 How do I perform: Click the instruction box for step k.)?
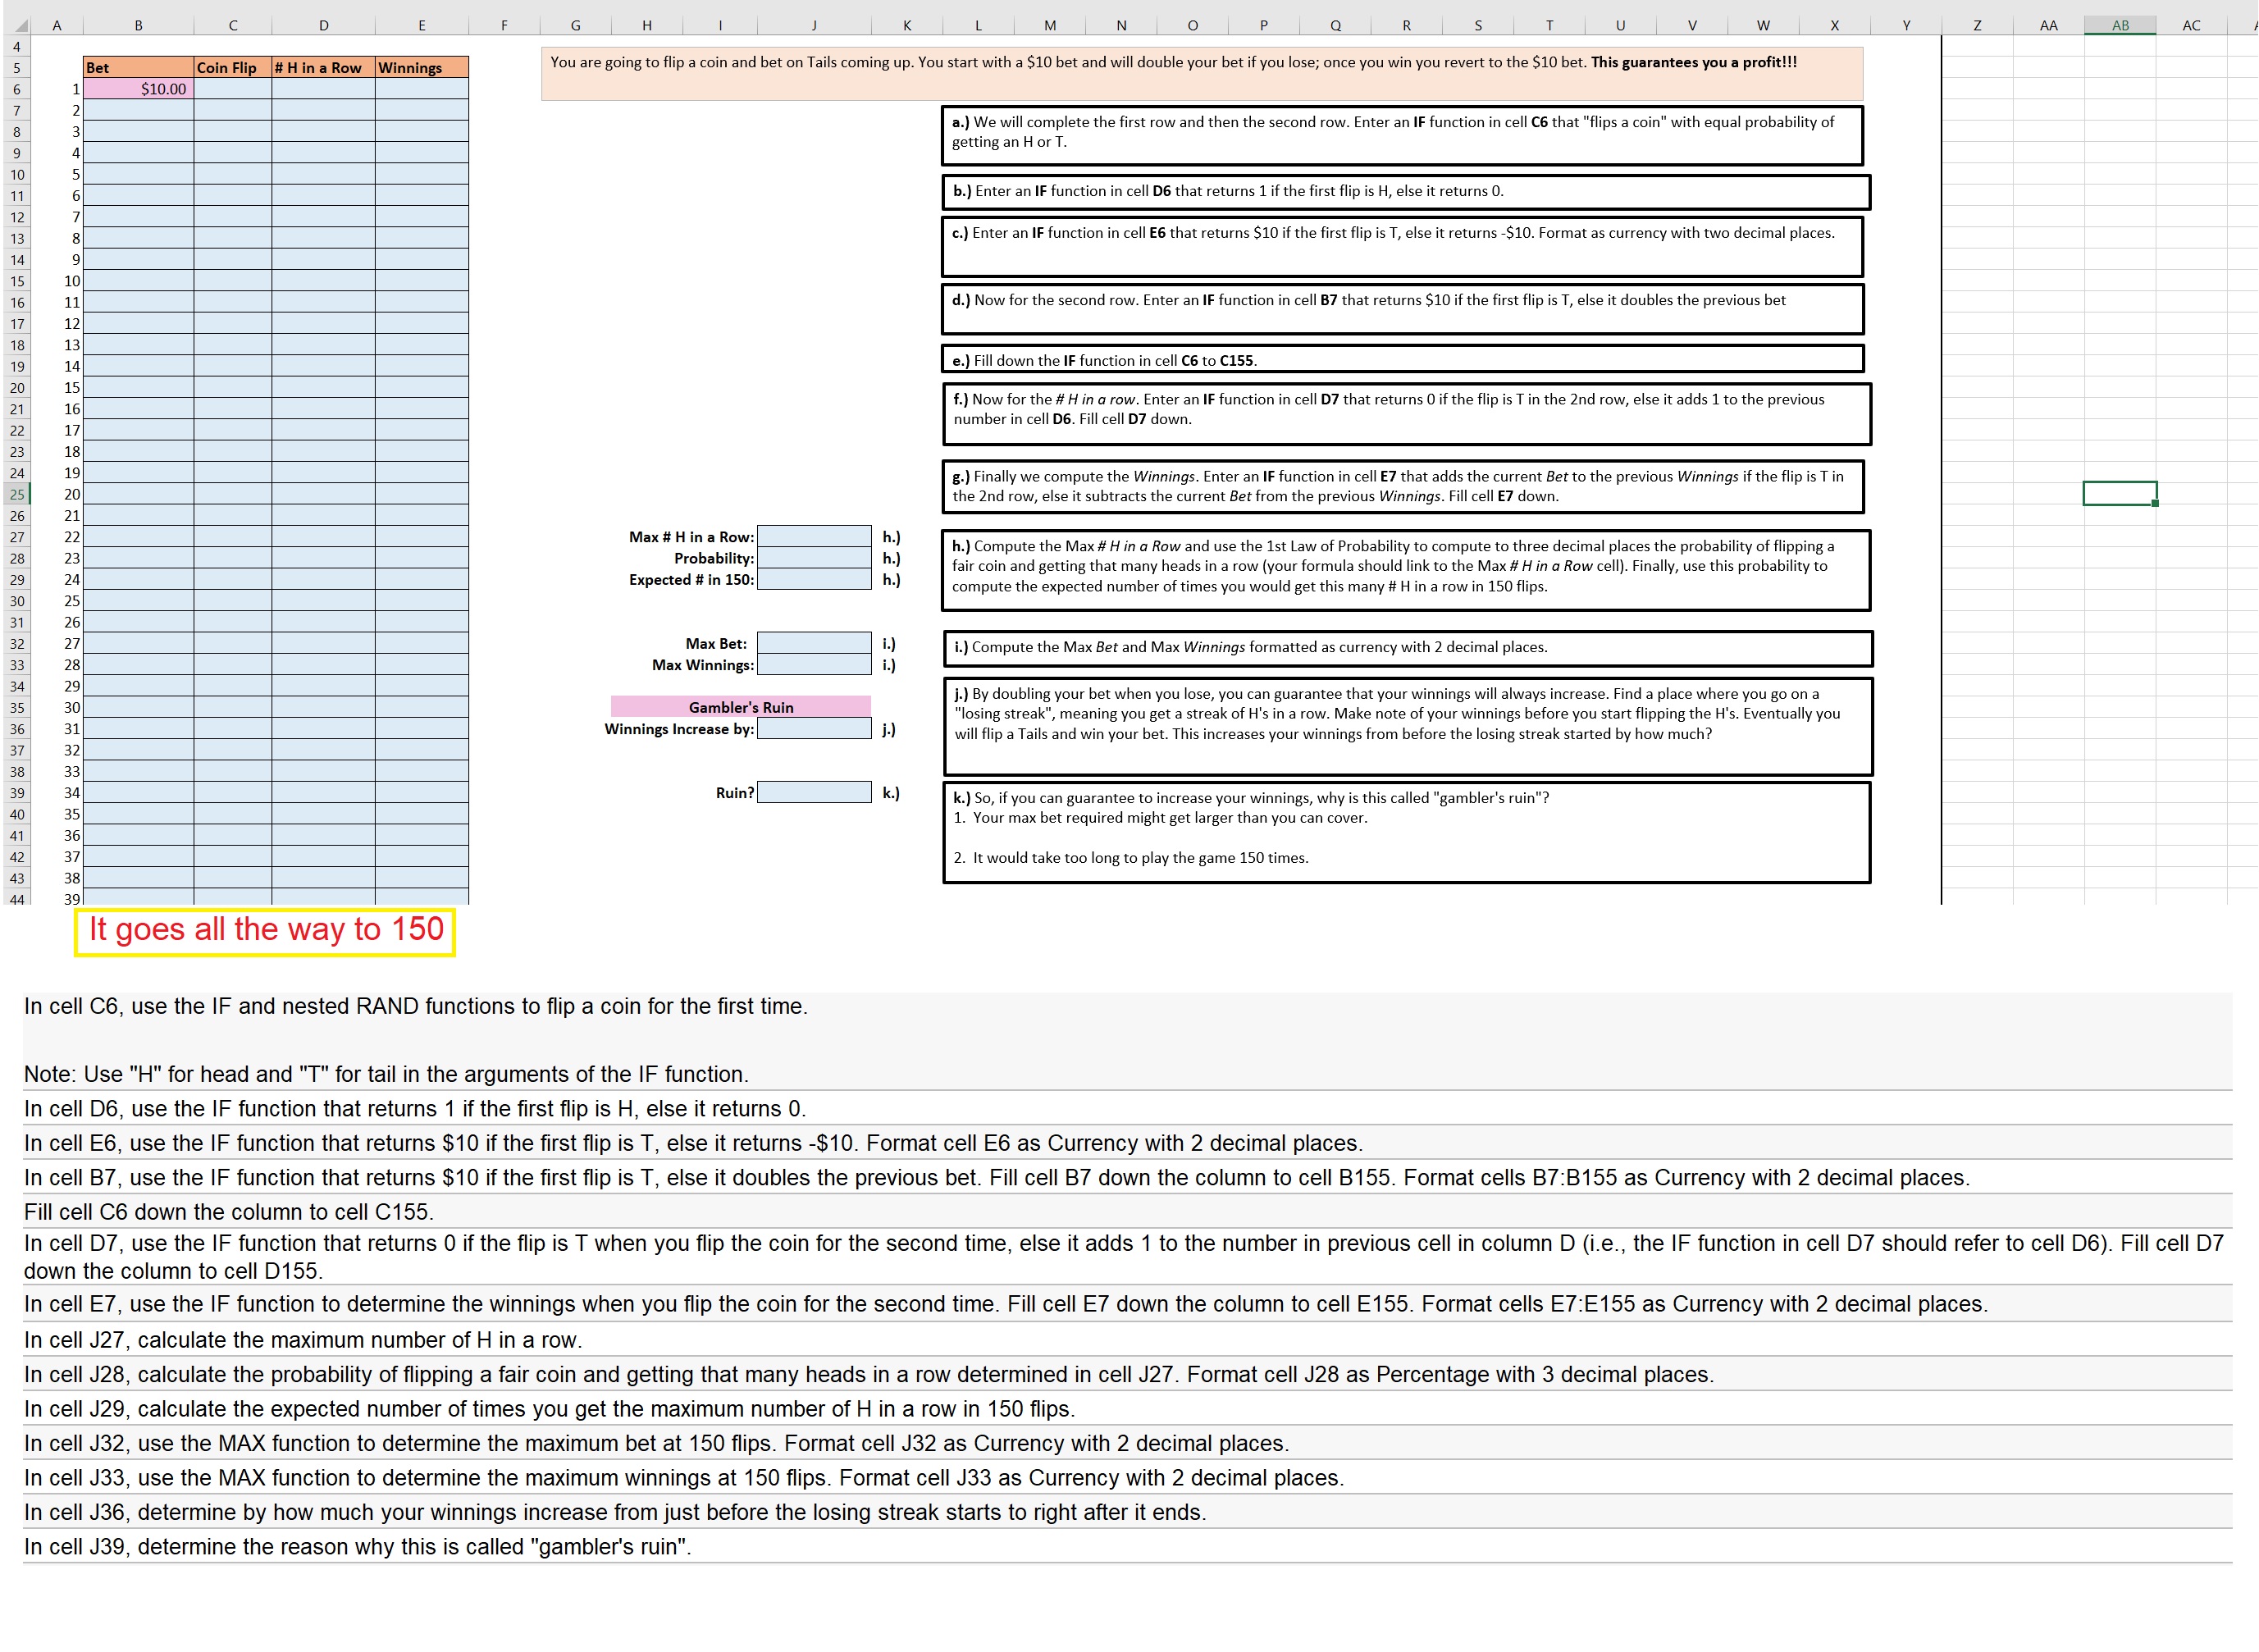click(x=1405, y=832)
